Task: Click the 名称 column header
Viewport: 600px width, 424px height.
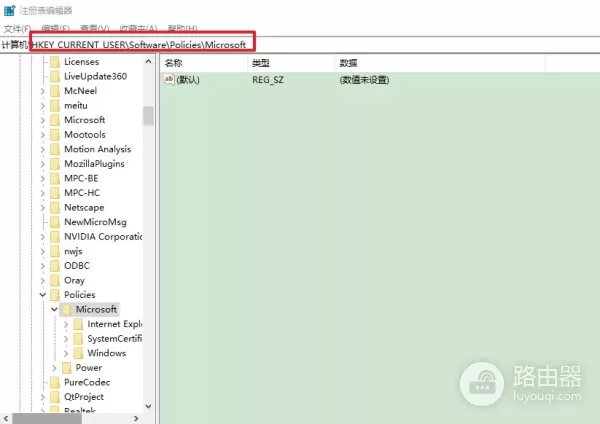Action: coord(175,62)
